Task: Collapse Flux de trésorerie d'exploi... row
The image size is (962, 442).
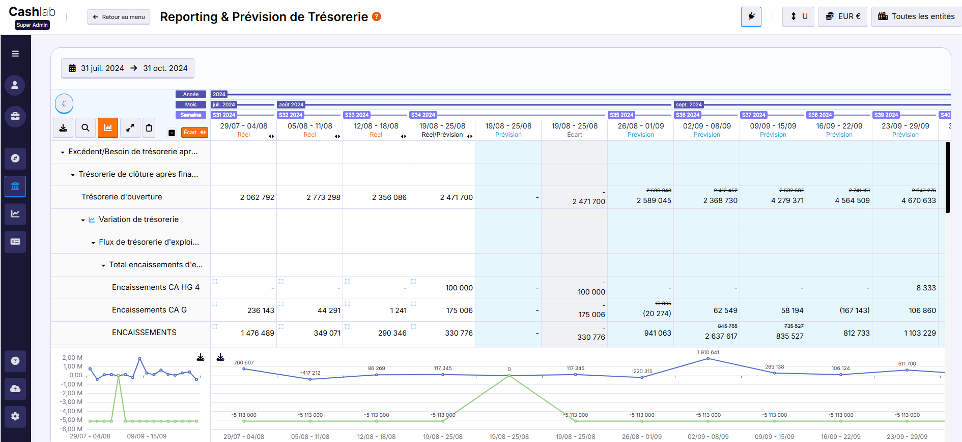Action: point(93,242)
